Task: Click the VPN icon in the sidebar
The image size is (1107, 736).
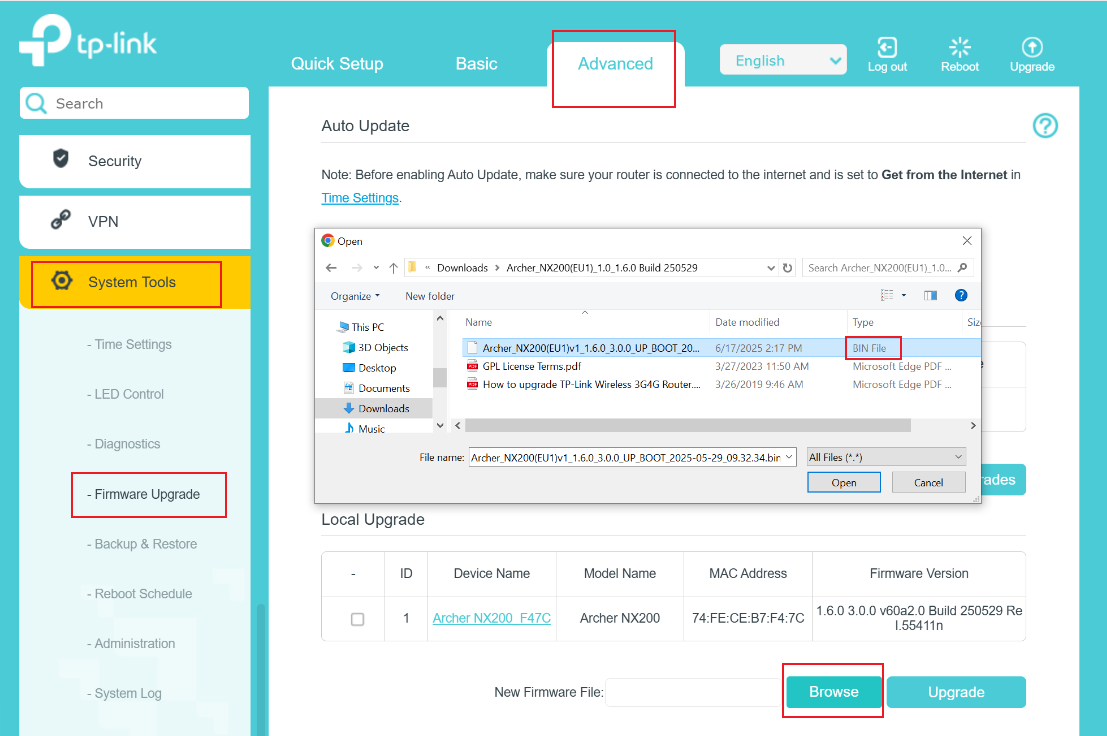Action: point(60,222)
